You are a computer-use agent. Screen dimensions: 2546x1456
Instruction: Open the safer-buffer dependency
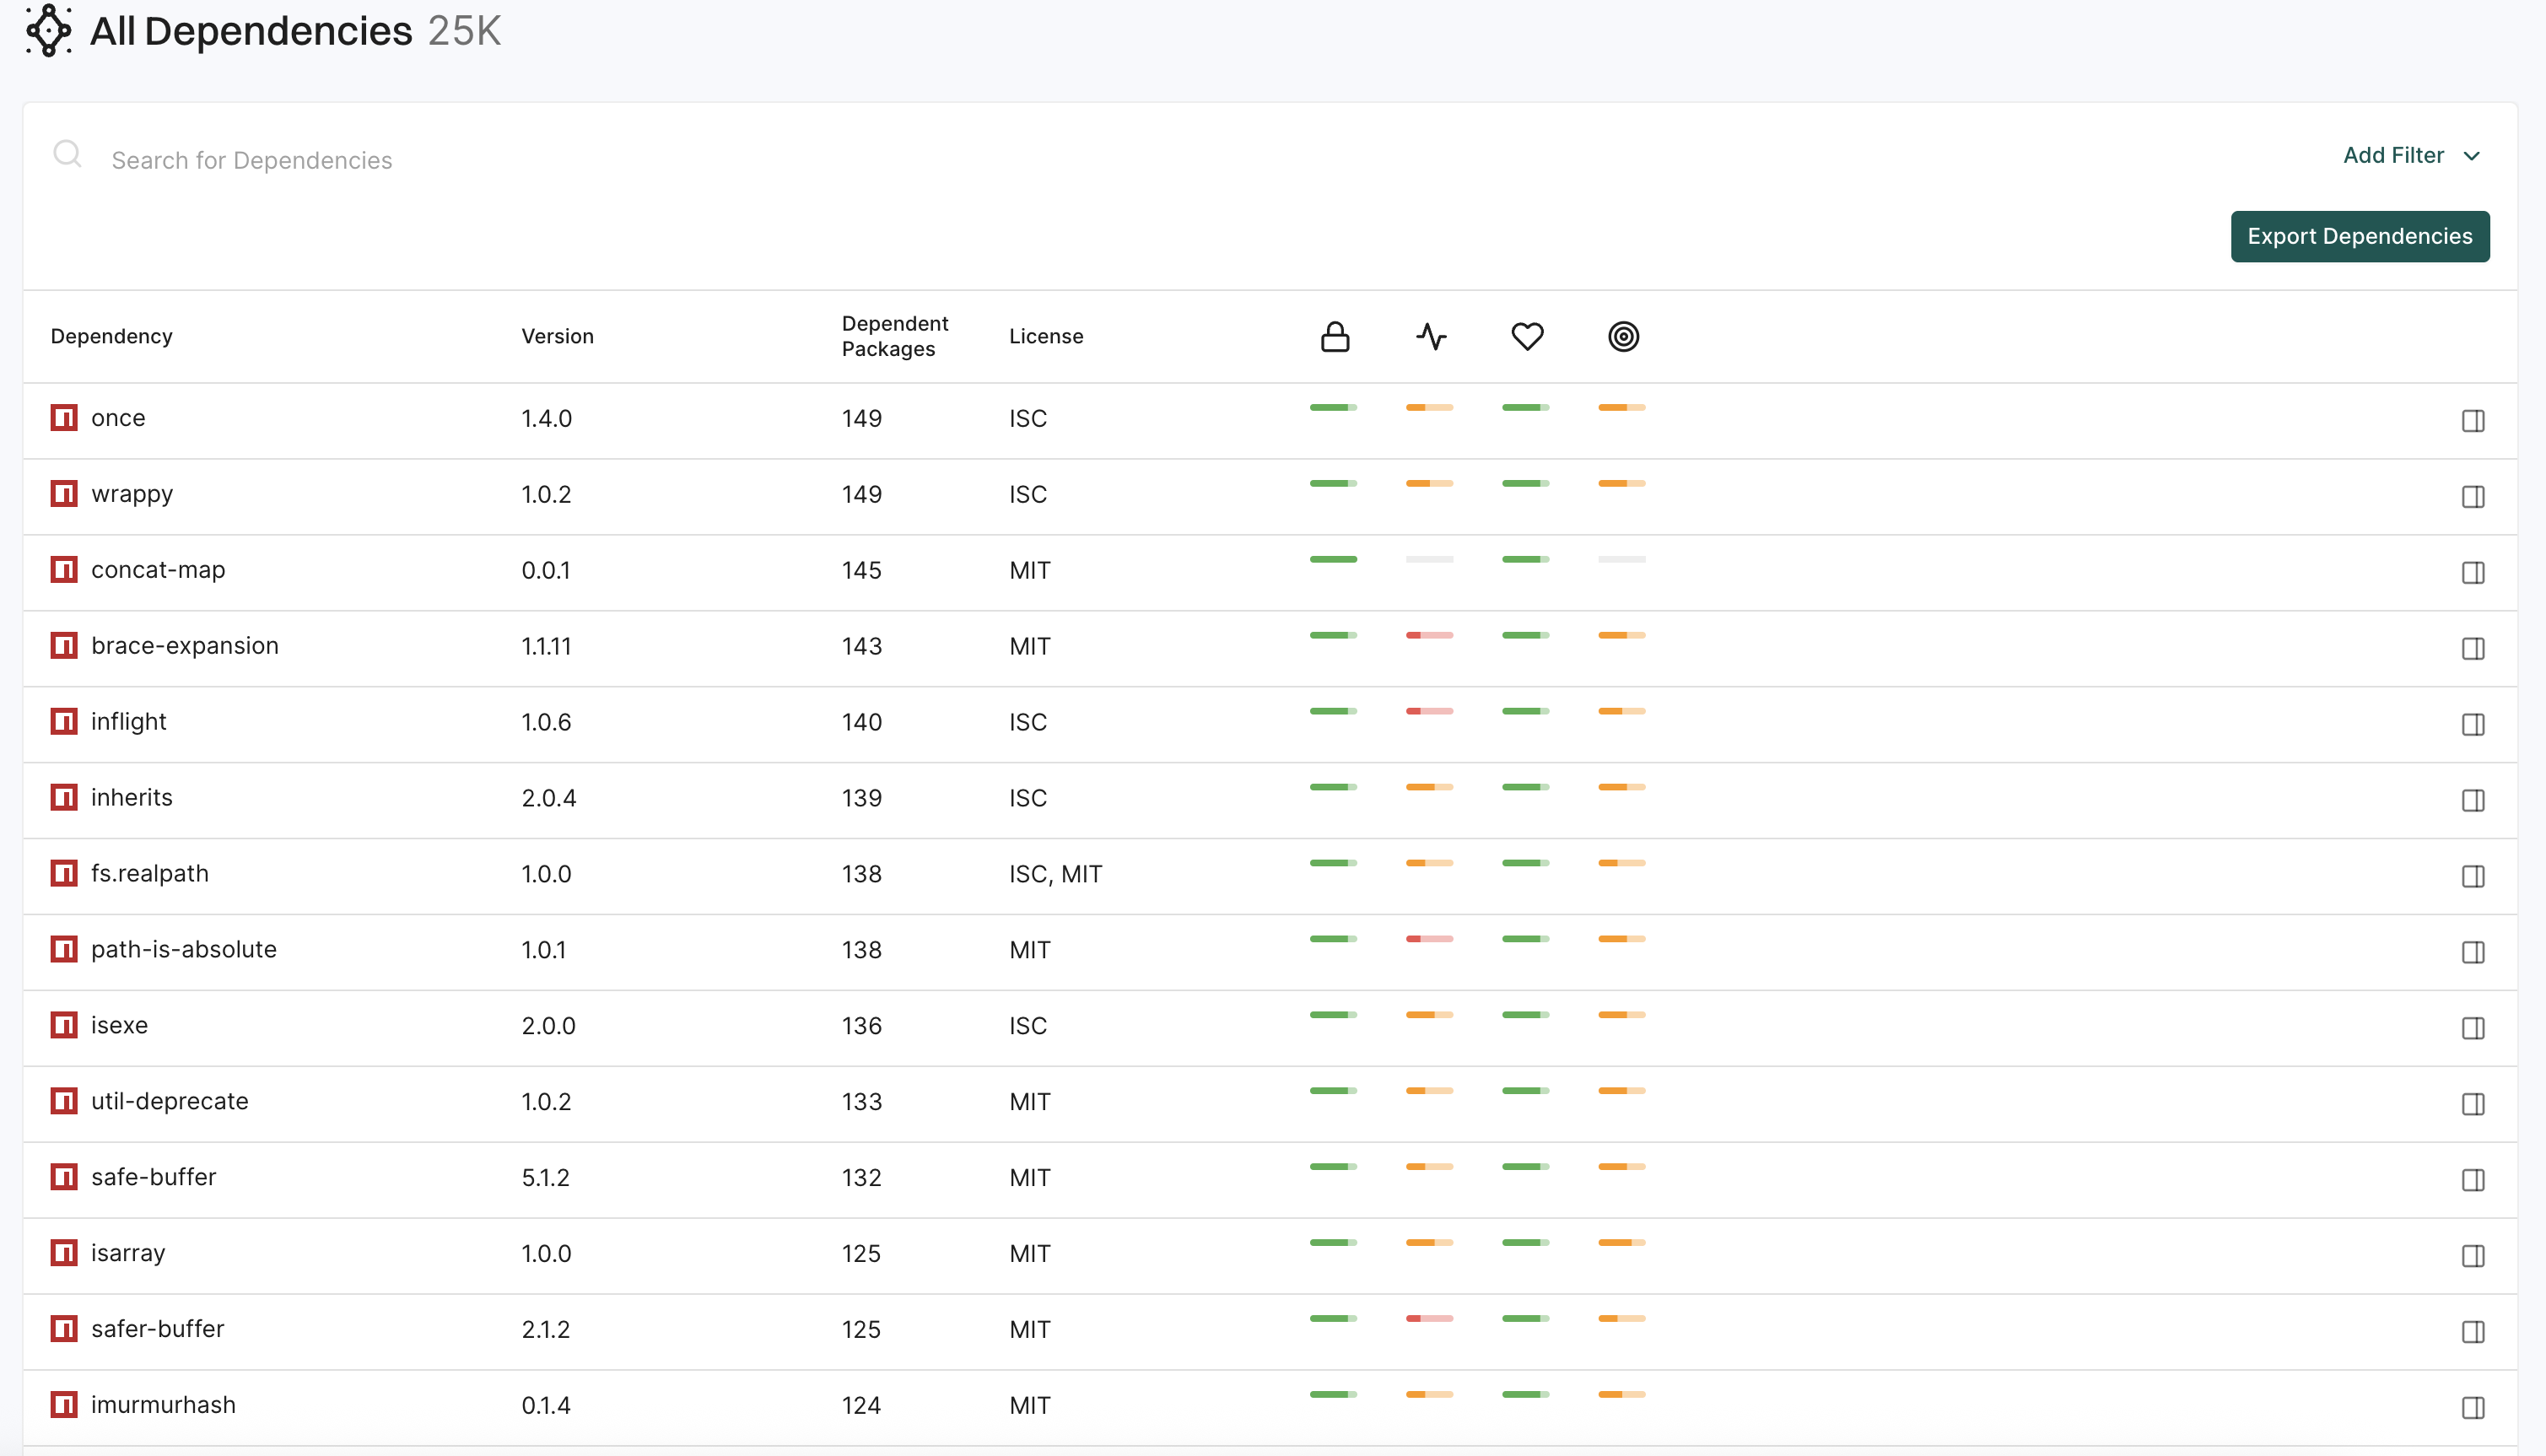158,1329
